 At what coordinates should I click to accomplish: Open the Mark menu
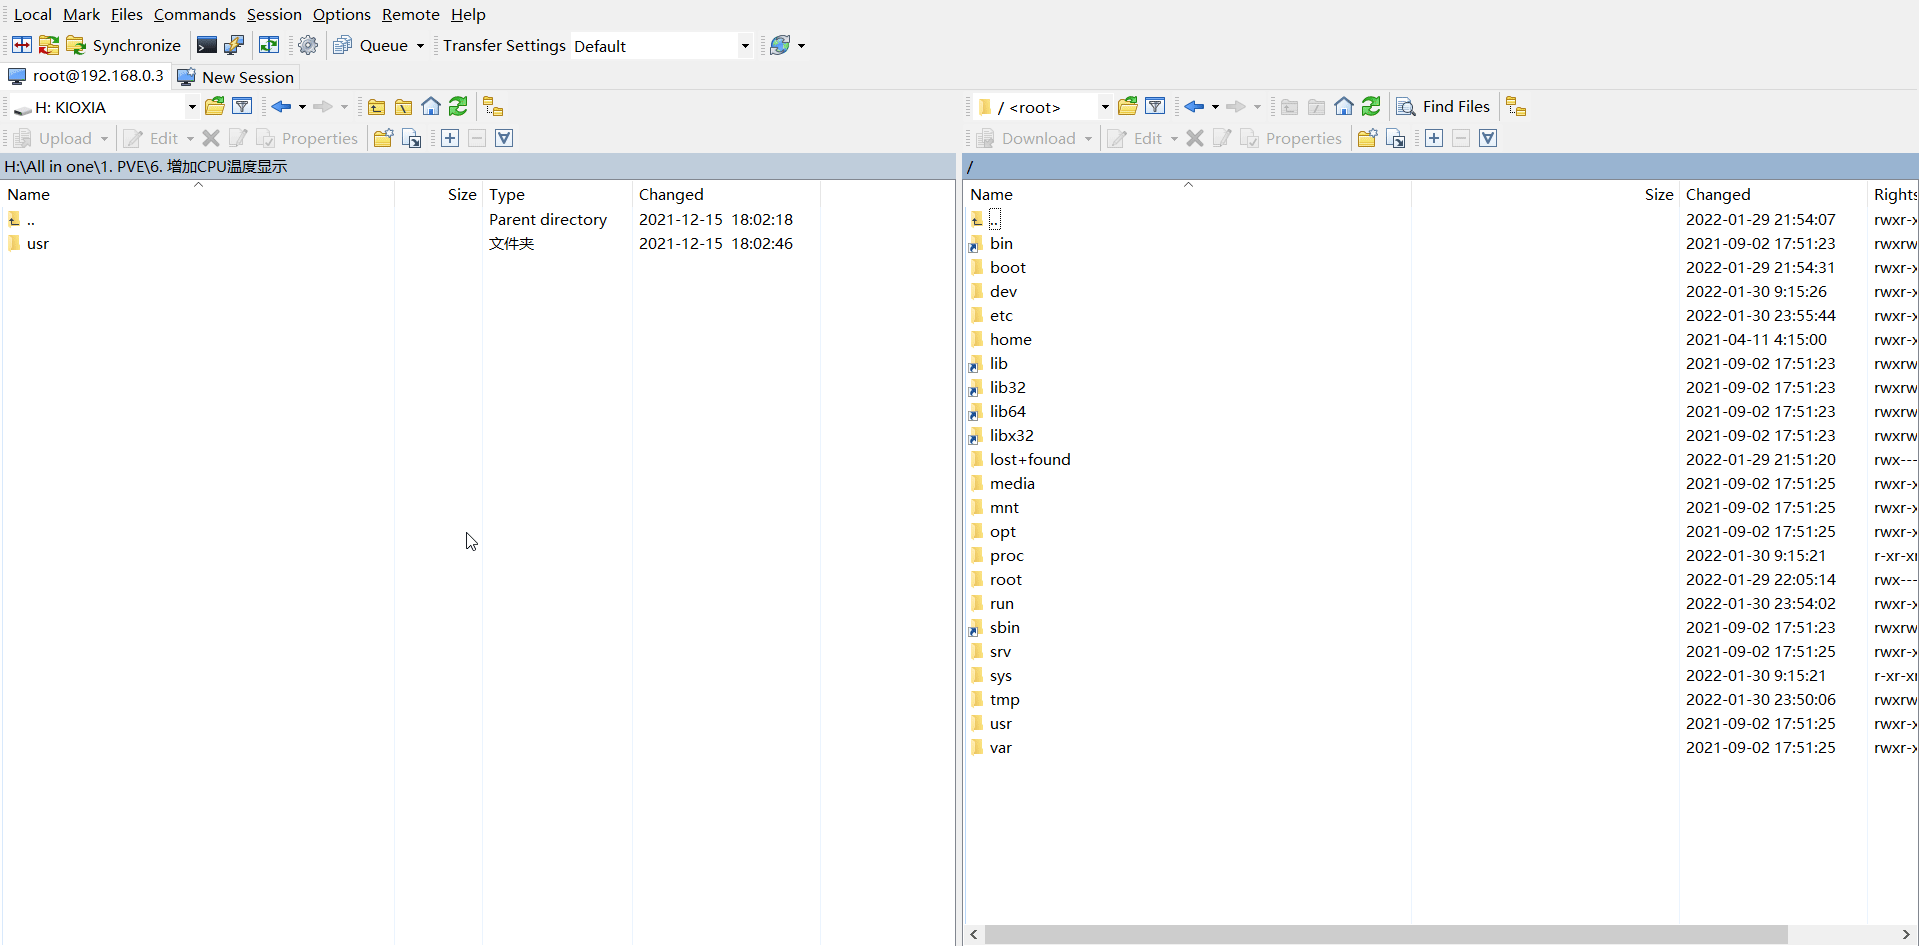coord(81,14)
